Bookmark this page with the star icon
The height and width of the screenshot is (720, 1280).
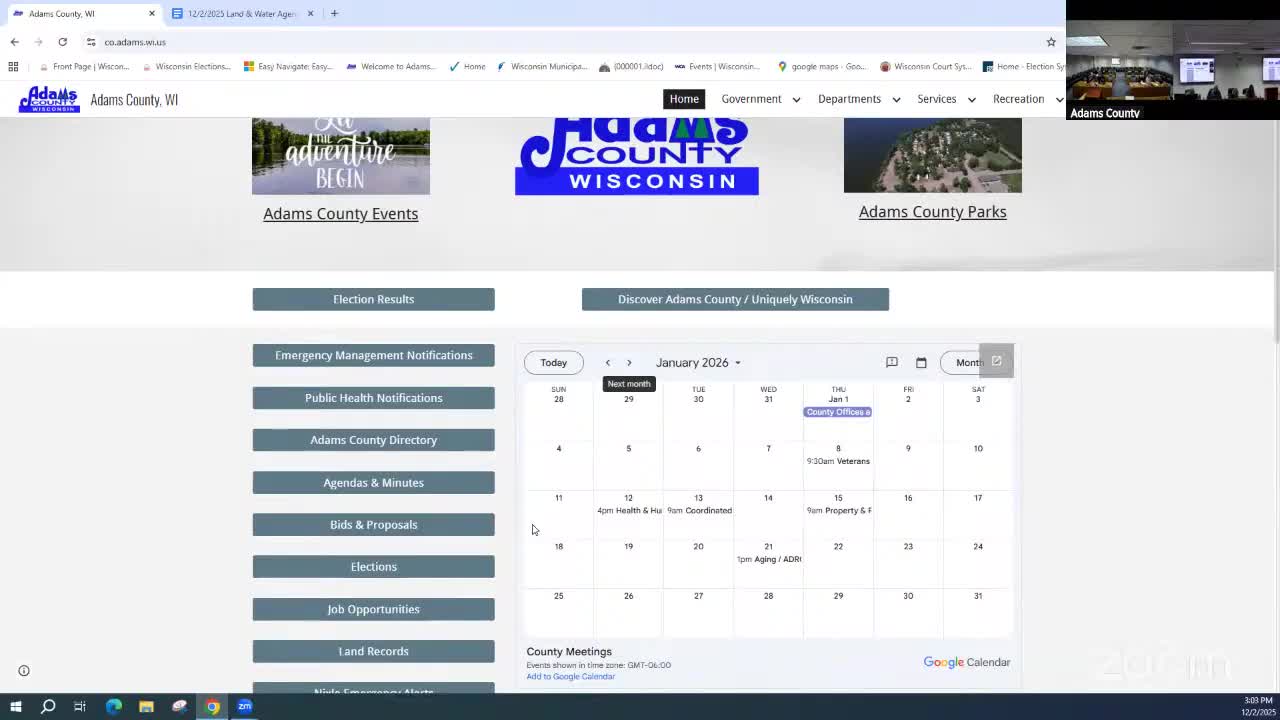pos(1051,42)
